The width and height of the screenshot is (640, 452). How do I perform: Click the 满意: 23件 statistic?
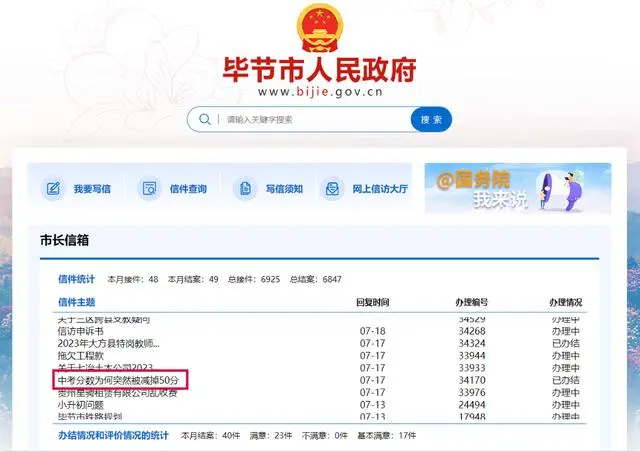point(271,436)
